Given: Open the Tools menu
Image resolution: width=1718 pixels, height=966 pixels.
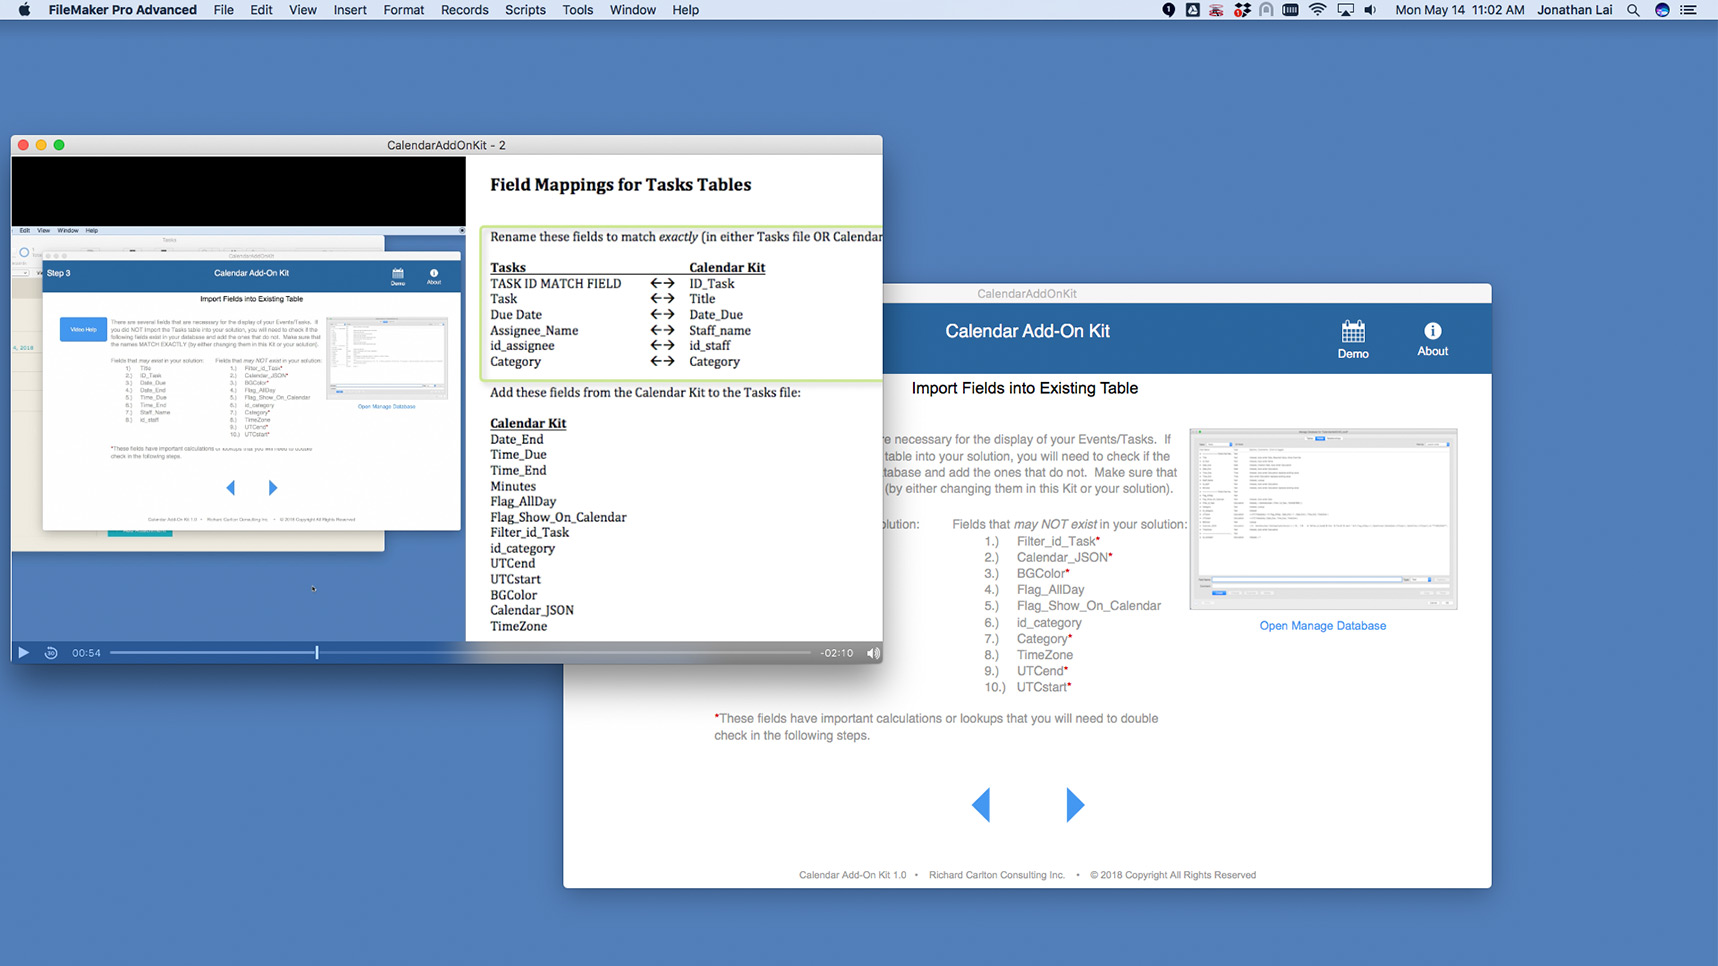Looking at the screenshot, I should tap(578, 10).
